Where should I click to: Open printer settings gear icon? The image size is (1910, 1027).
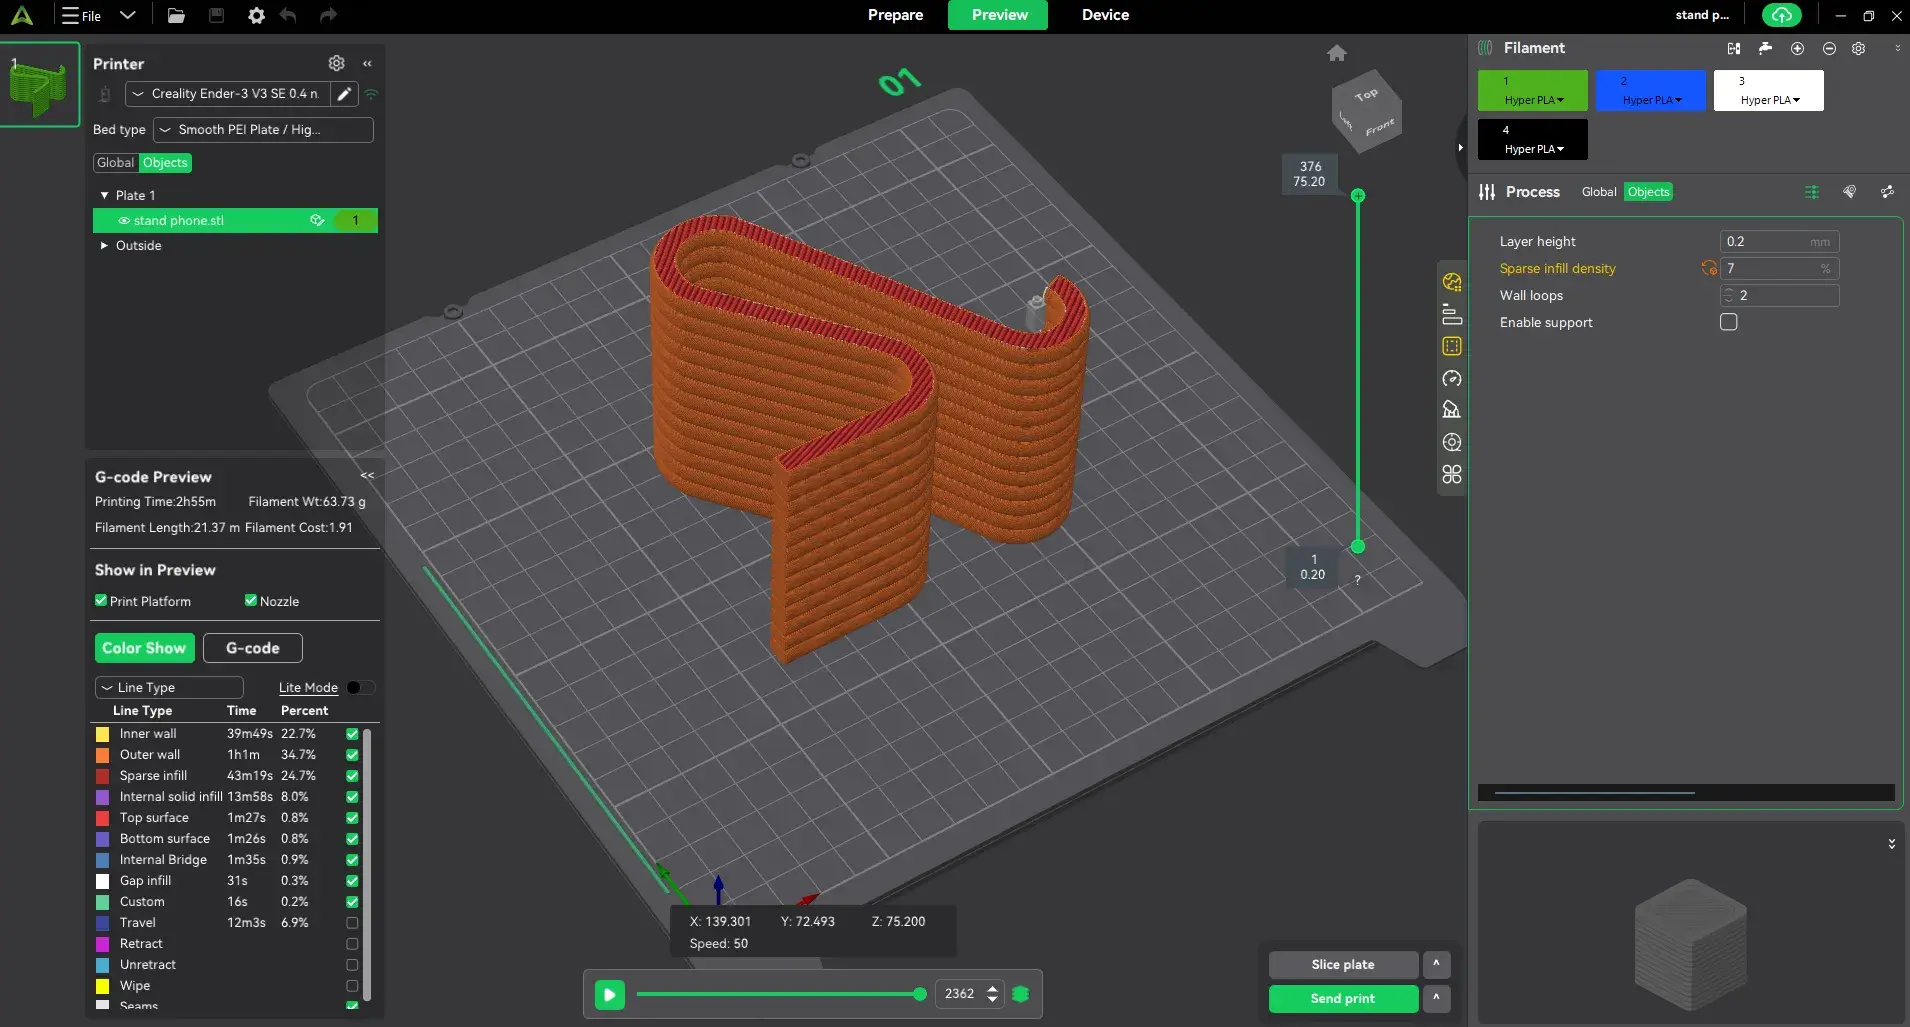(336, 63)
